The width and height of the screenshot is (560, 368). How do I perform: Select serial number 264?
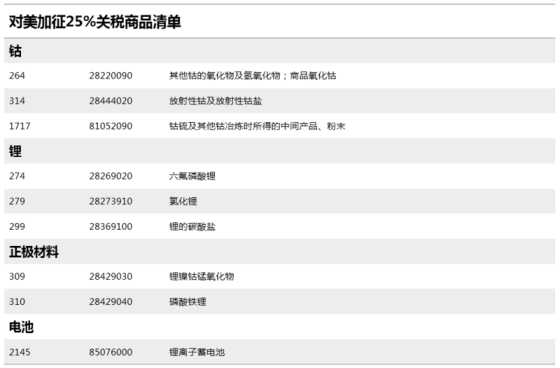coord(17,76)
